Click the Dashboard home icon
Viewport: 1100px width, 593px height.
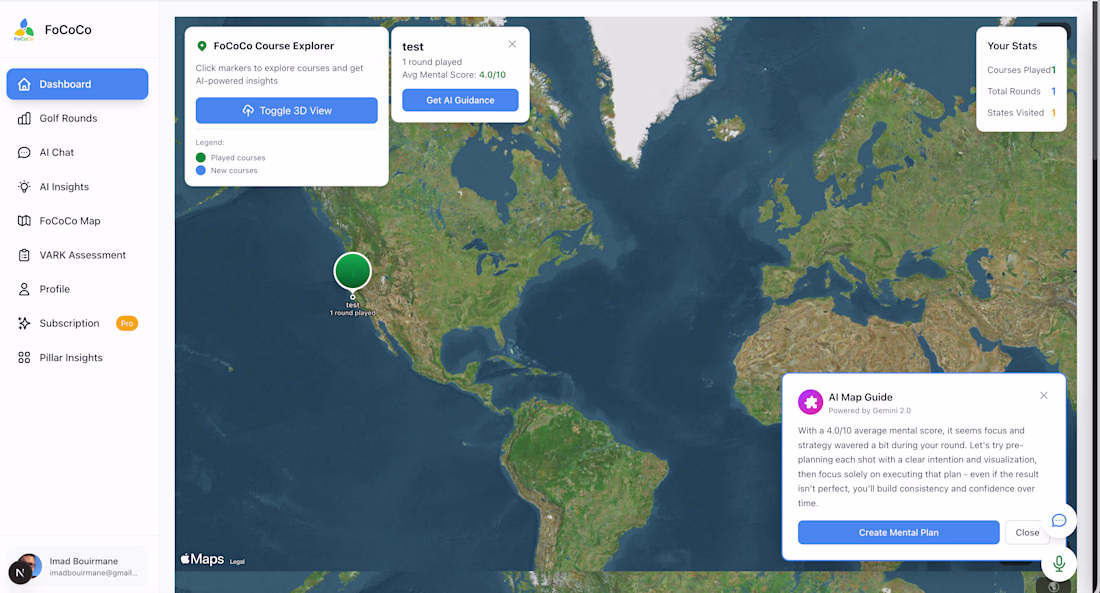point(24,84)
